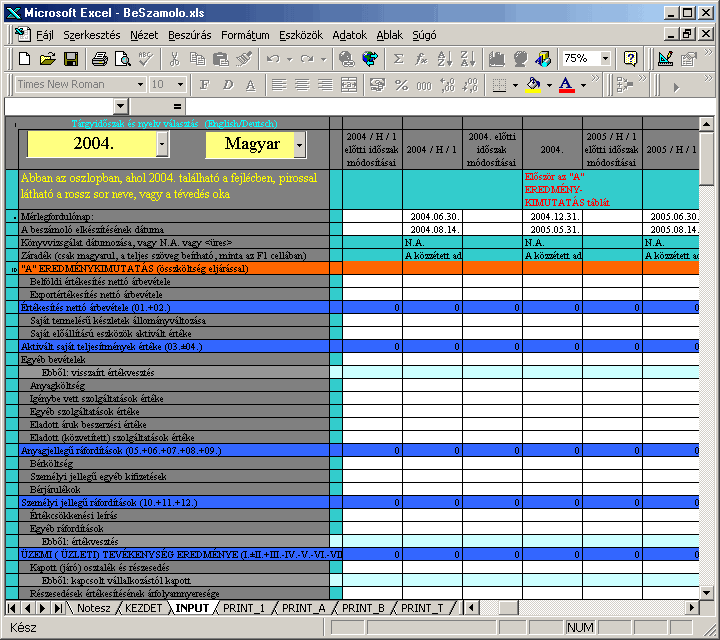Screen dimensions: 720x640
Task: Select the 'Bérköltség' row label
Action: coord(51,463)
